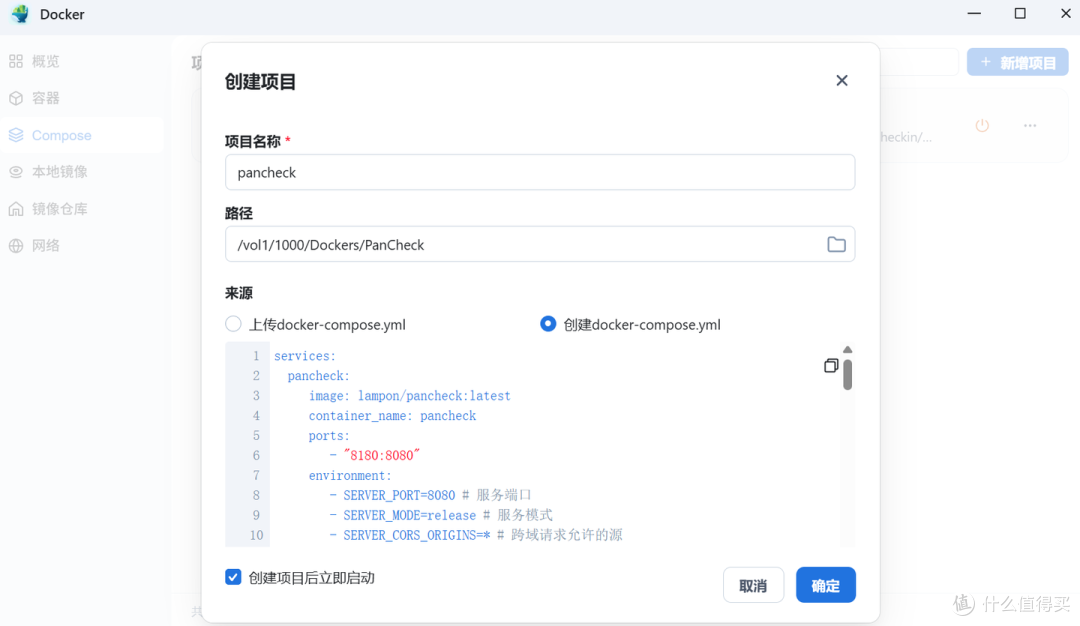Confirm with the 确定 button
This screenshot has width=1080, height=626.
pyautogui.click(x=825, y=585)
